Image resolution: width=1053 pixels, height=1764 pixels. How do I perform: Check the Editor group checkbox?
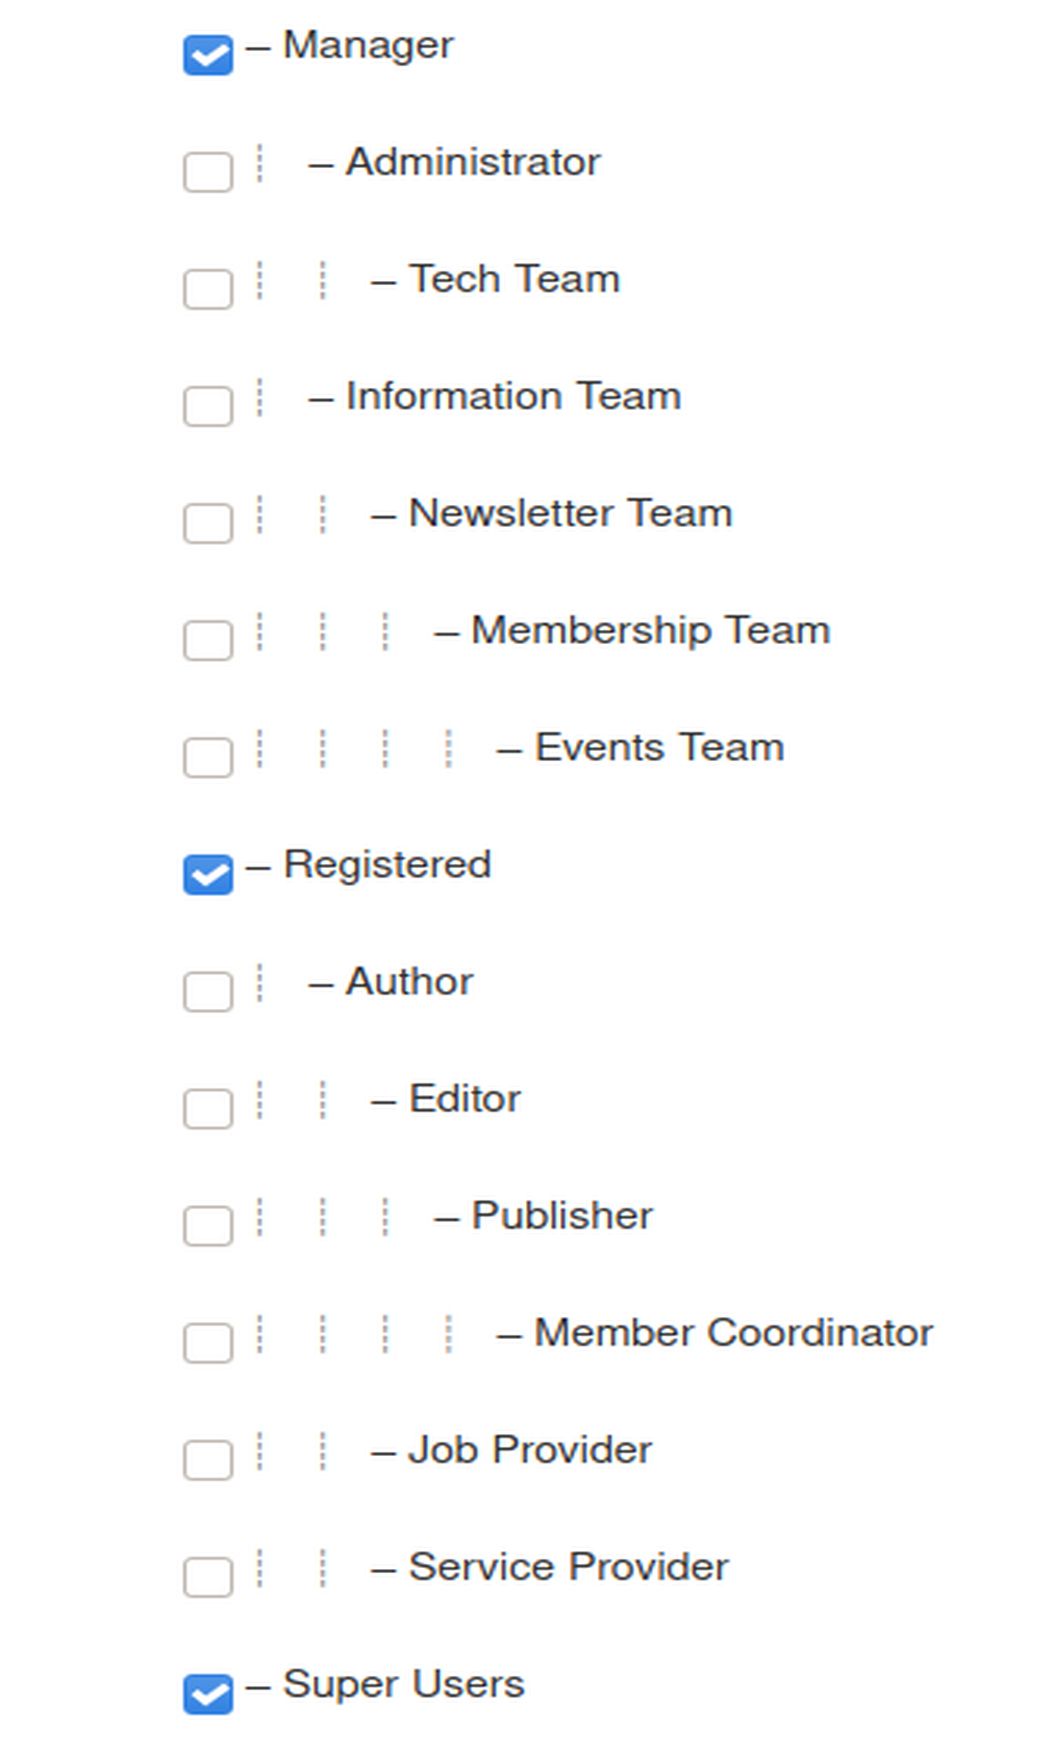pyautogui.click(x=208, y=1108)
